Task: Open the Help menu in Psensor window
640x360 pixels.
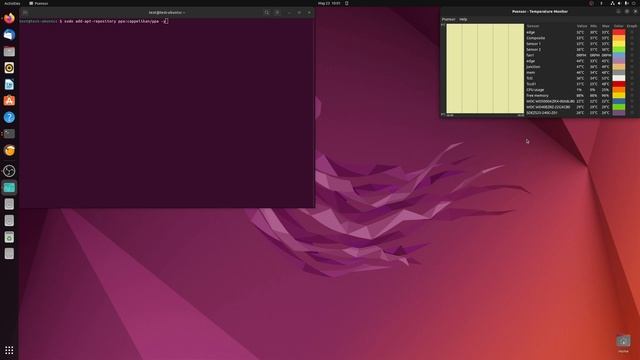Action: point(463,19)
